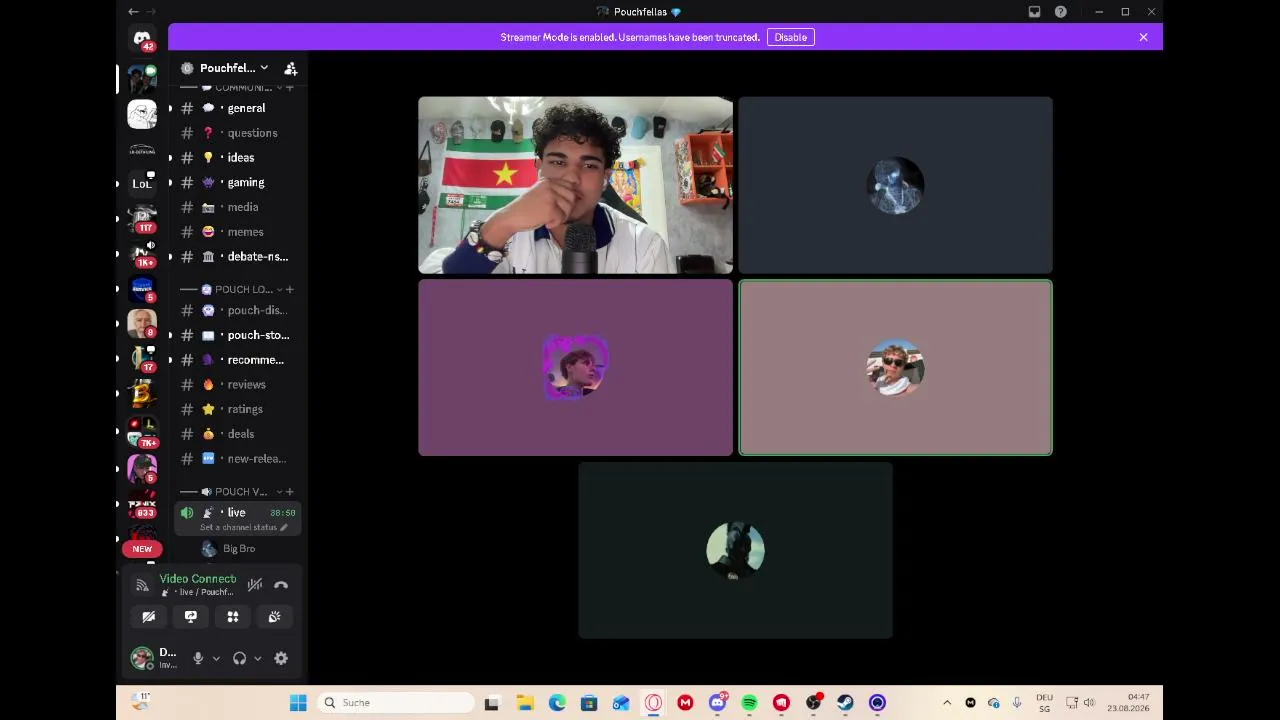Click the taskbar Suche search box
The image size is (1280, 720).
pos(396,703)
